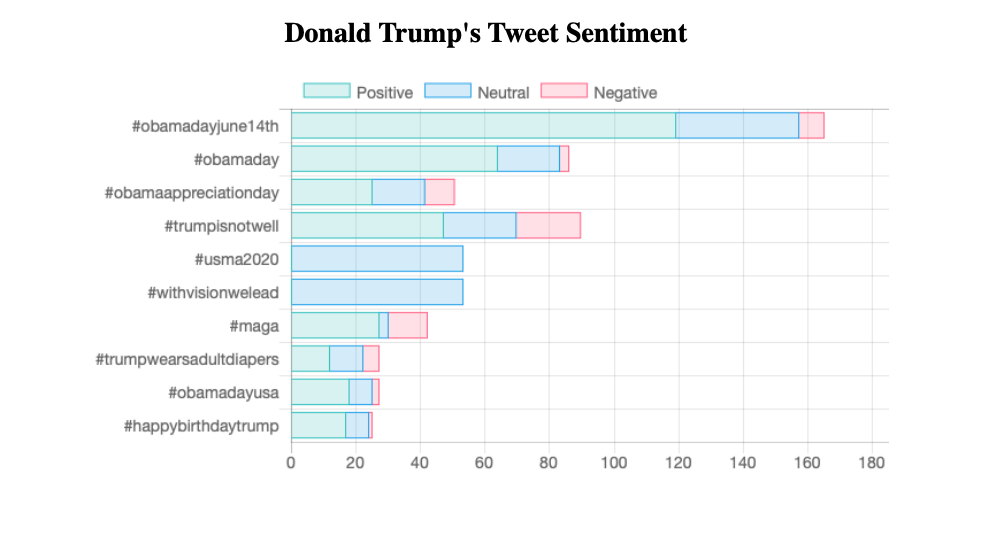Select the #withvisionwelead neutral bar
Screen dimensions: 984x551
coord(377,292)
